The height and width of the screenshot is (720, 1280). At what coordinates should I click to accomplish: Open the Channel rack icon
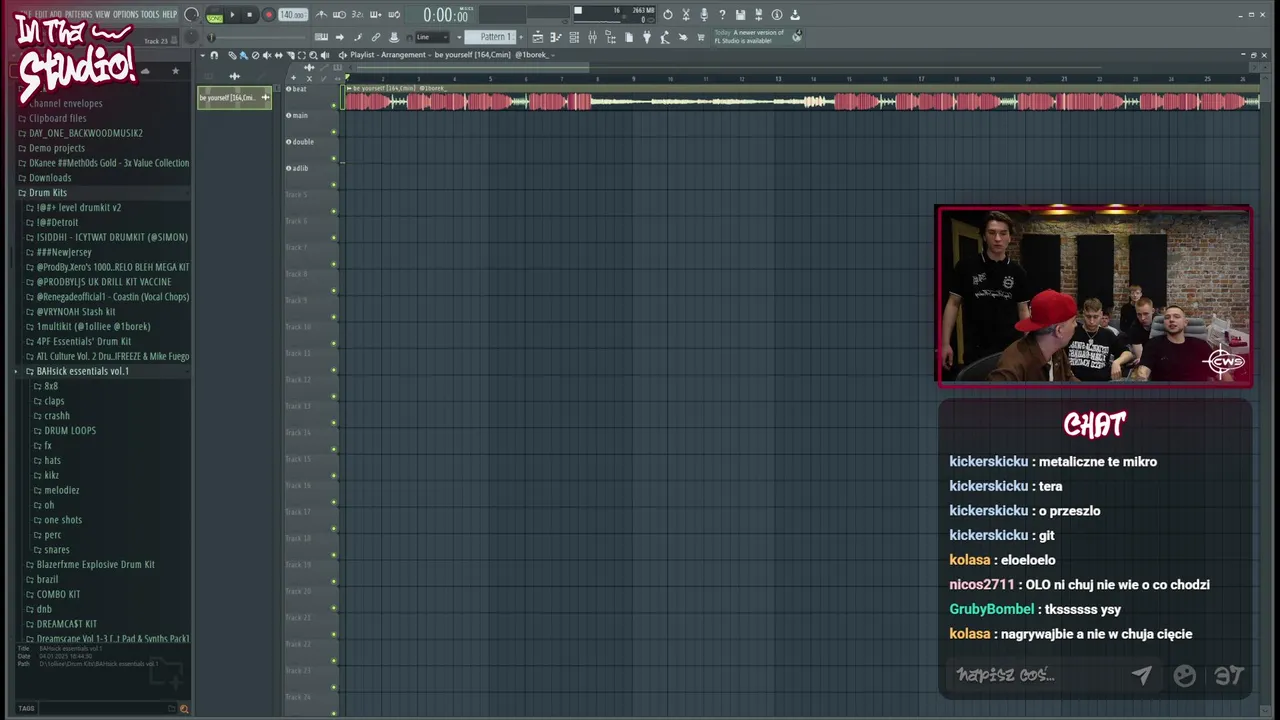point(574,37)
